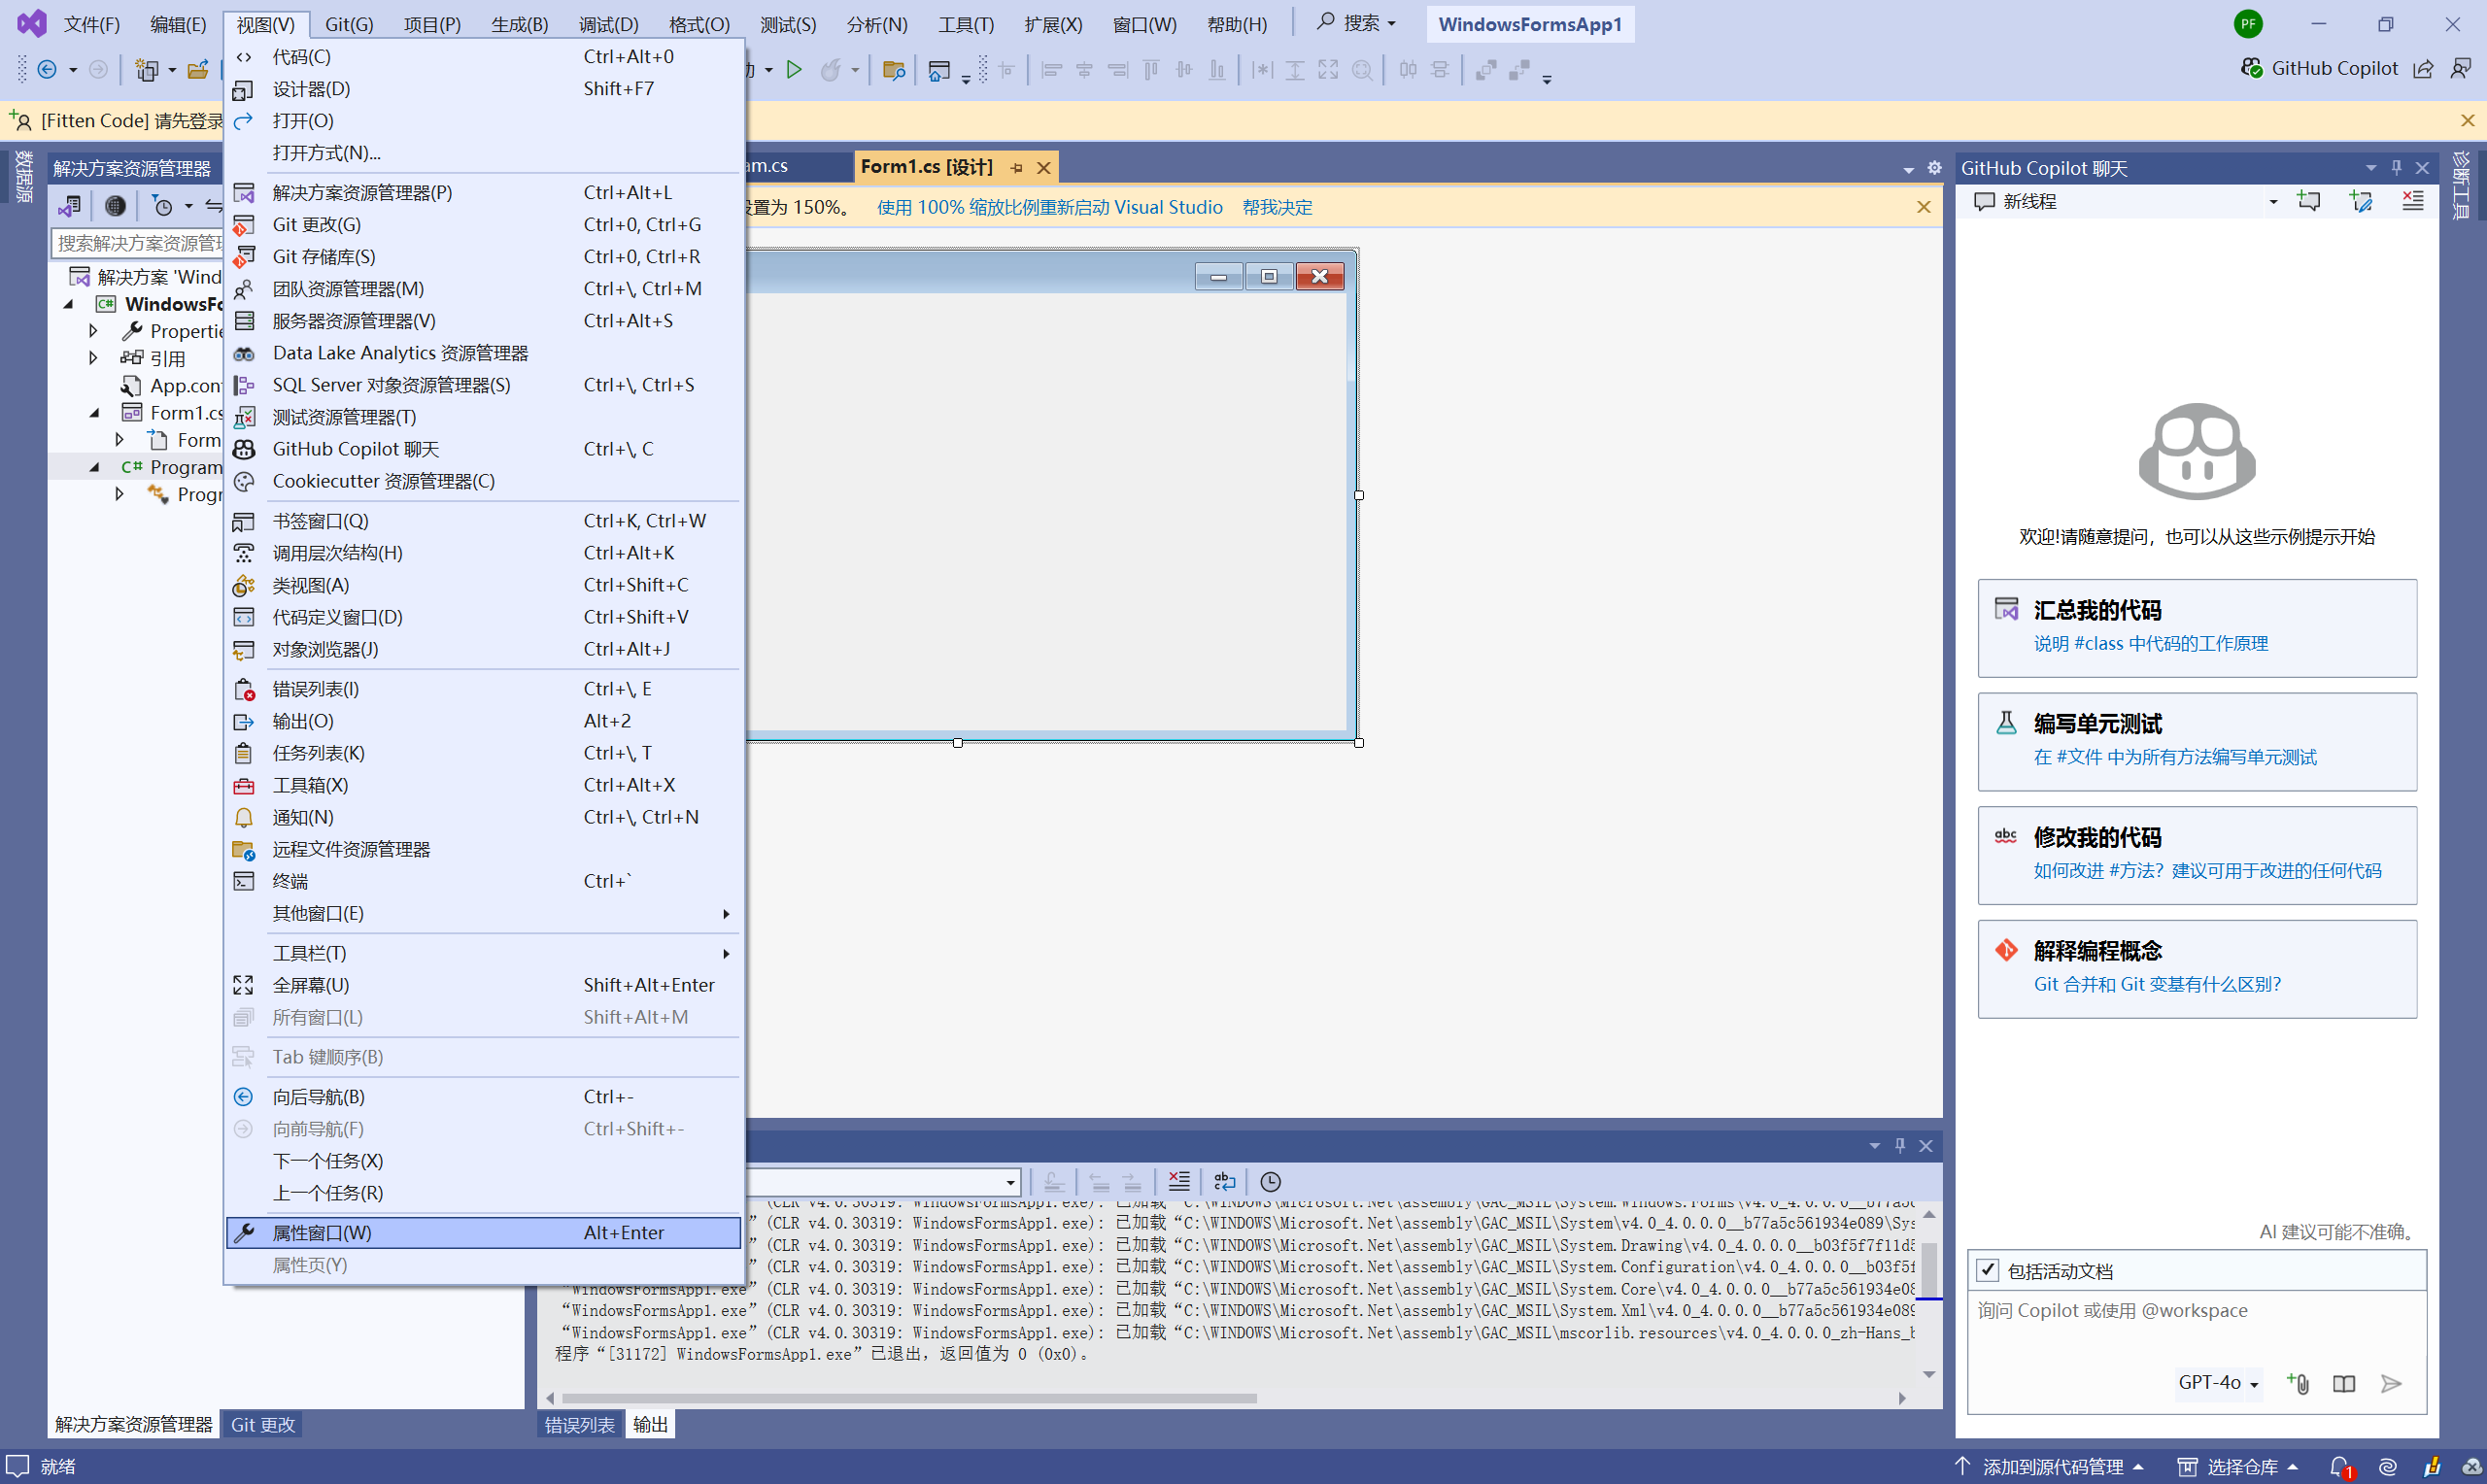2487x1484 pixels.
Task: Select Git Changes entry in View menu
Action: coord(483,224)
